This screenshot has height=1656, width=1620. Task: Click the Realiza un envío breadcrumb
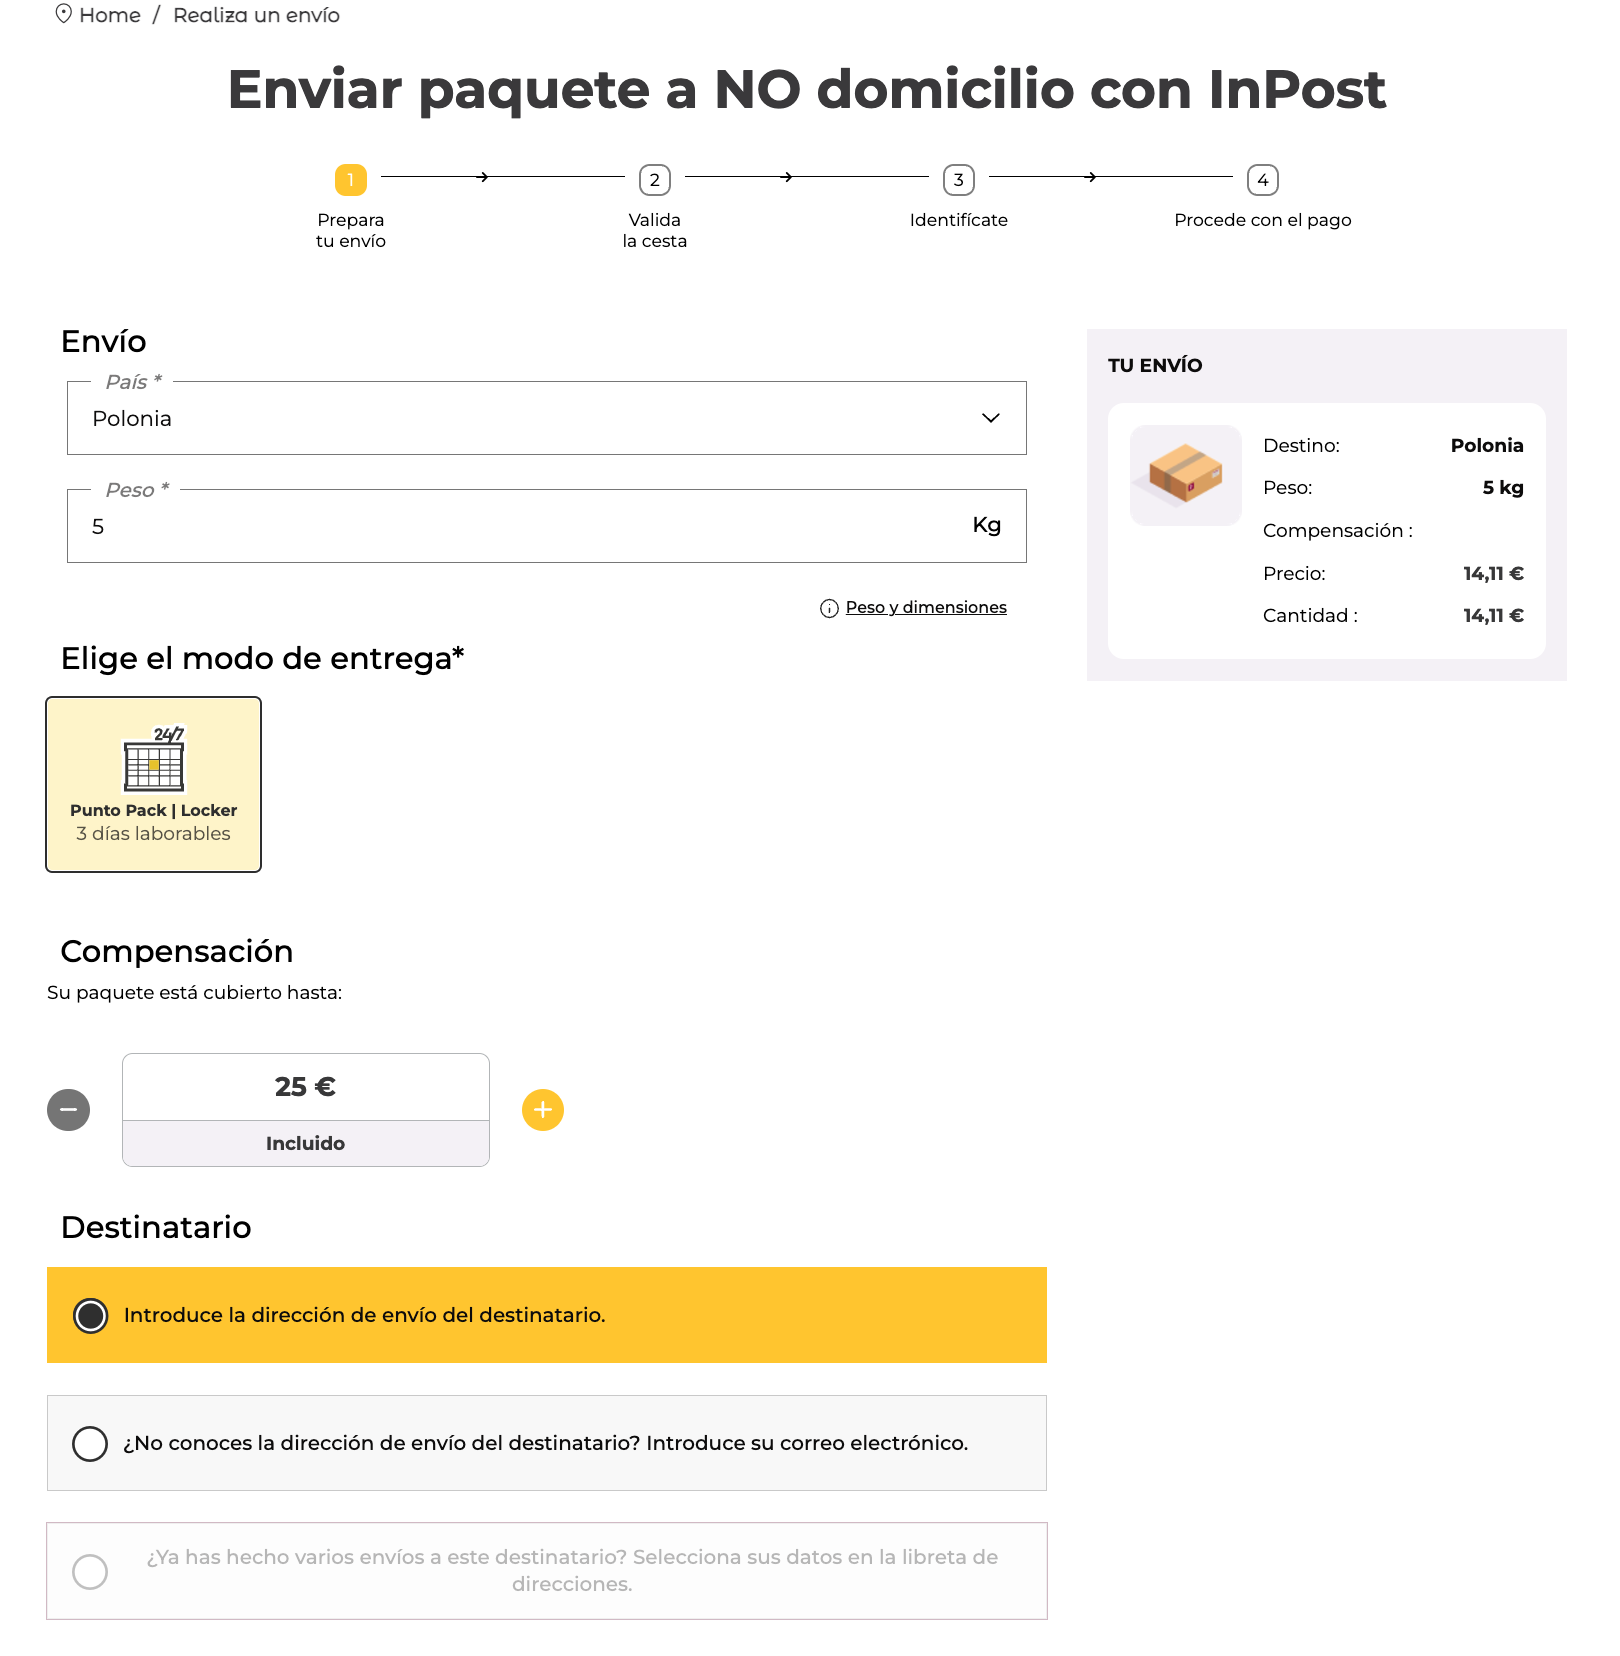click(x=257, y=15)
